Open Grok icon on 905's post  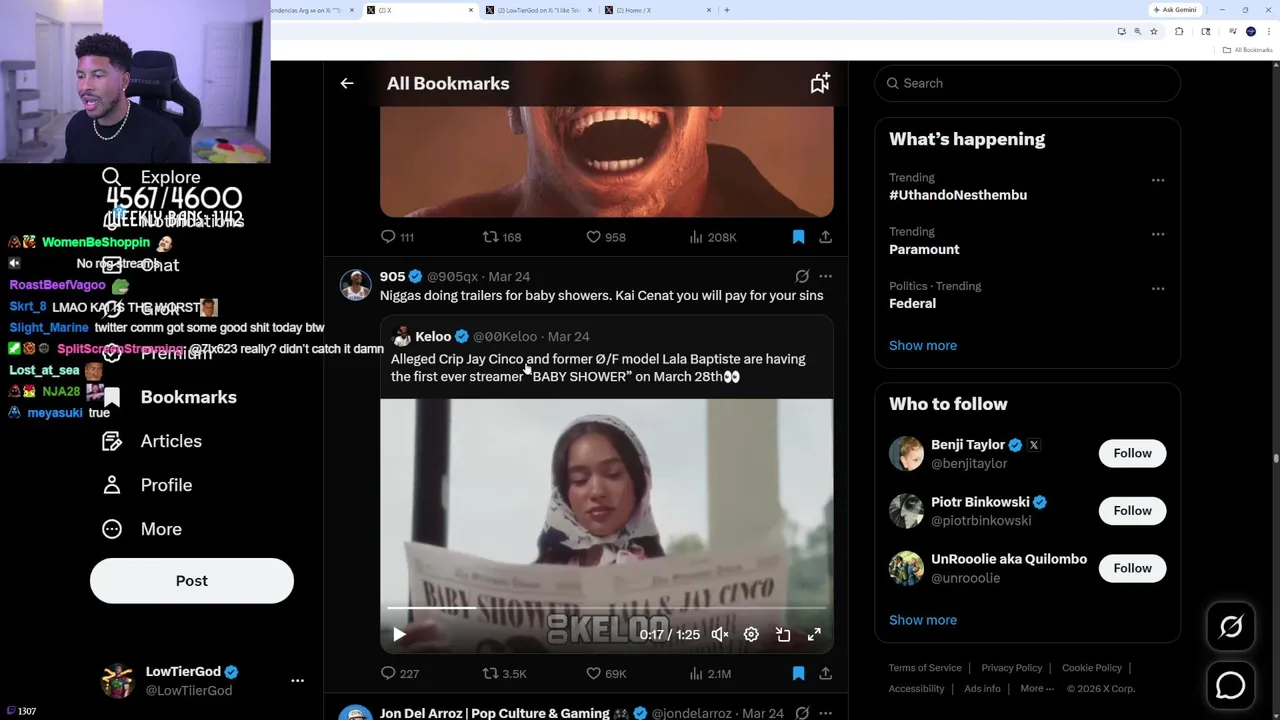pyautogui.click(x=802, y=276)
